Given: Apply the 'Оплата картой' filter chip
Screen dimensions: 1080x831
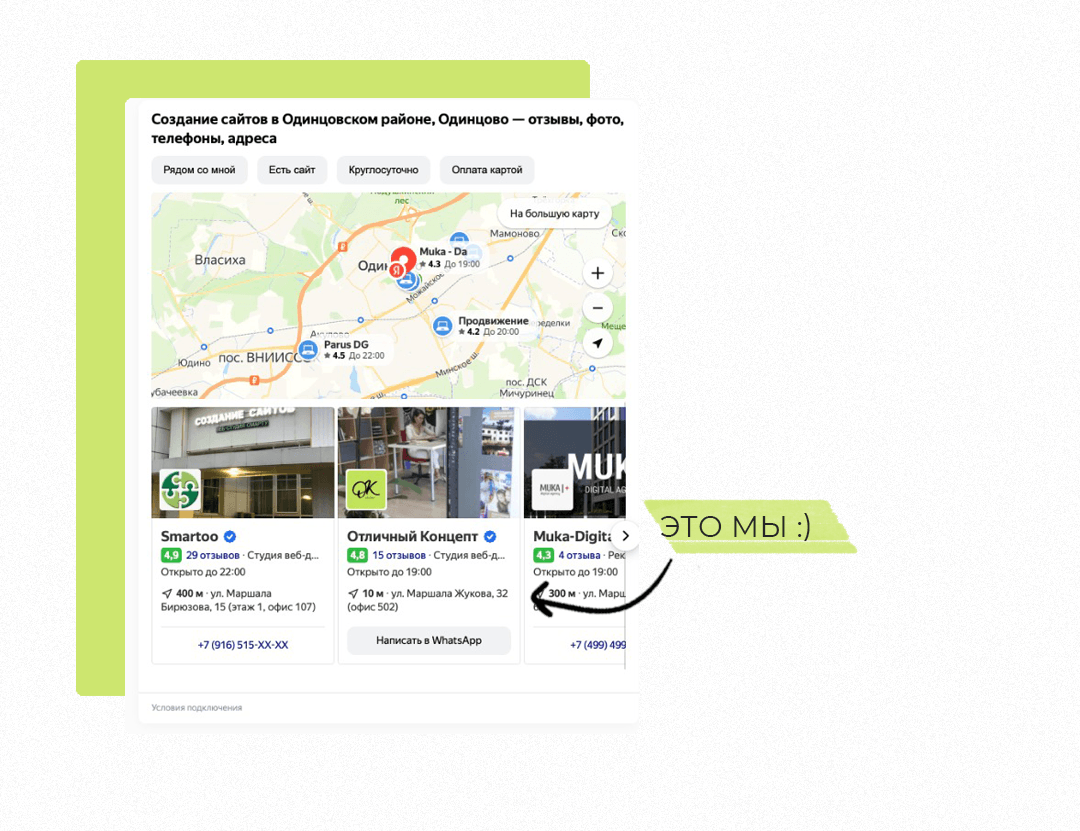Looking at the screenshot, I should 487,170.
